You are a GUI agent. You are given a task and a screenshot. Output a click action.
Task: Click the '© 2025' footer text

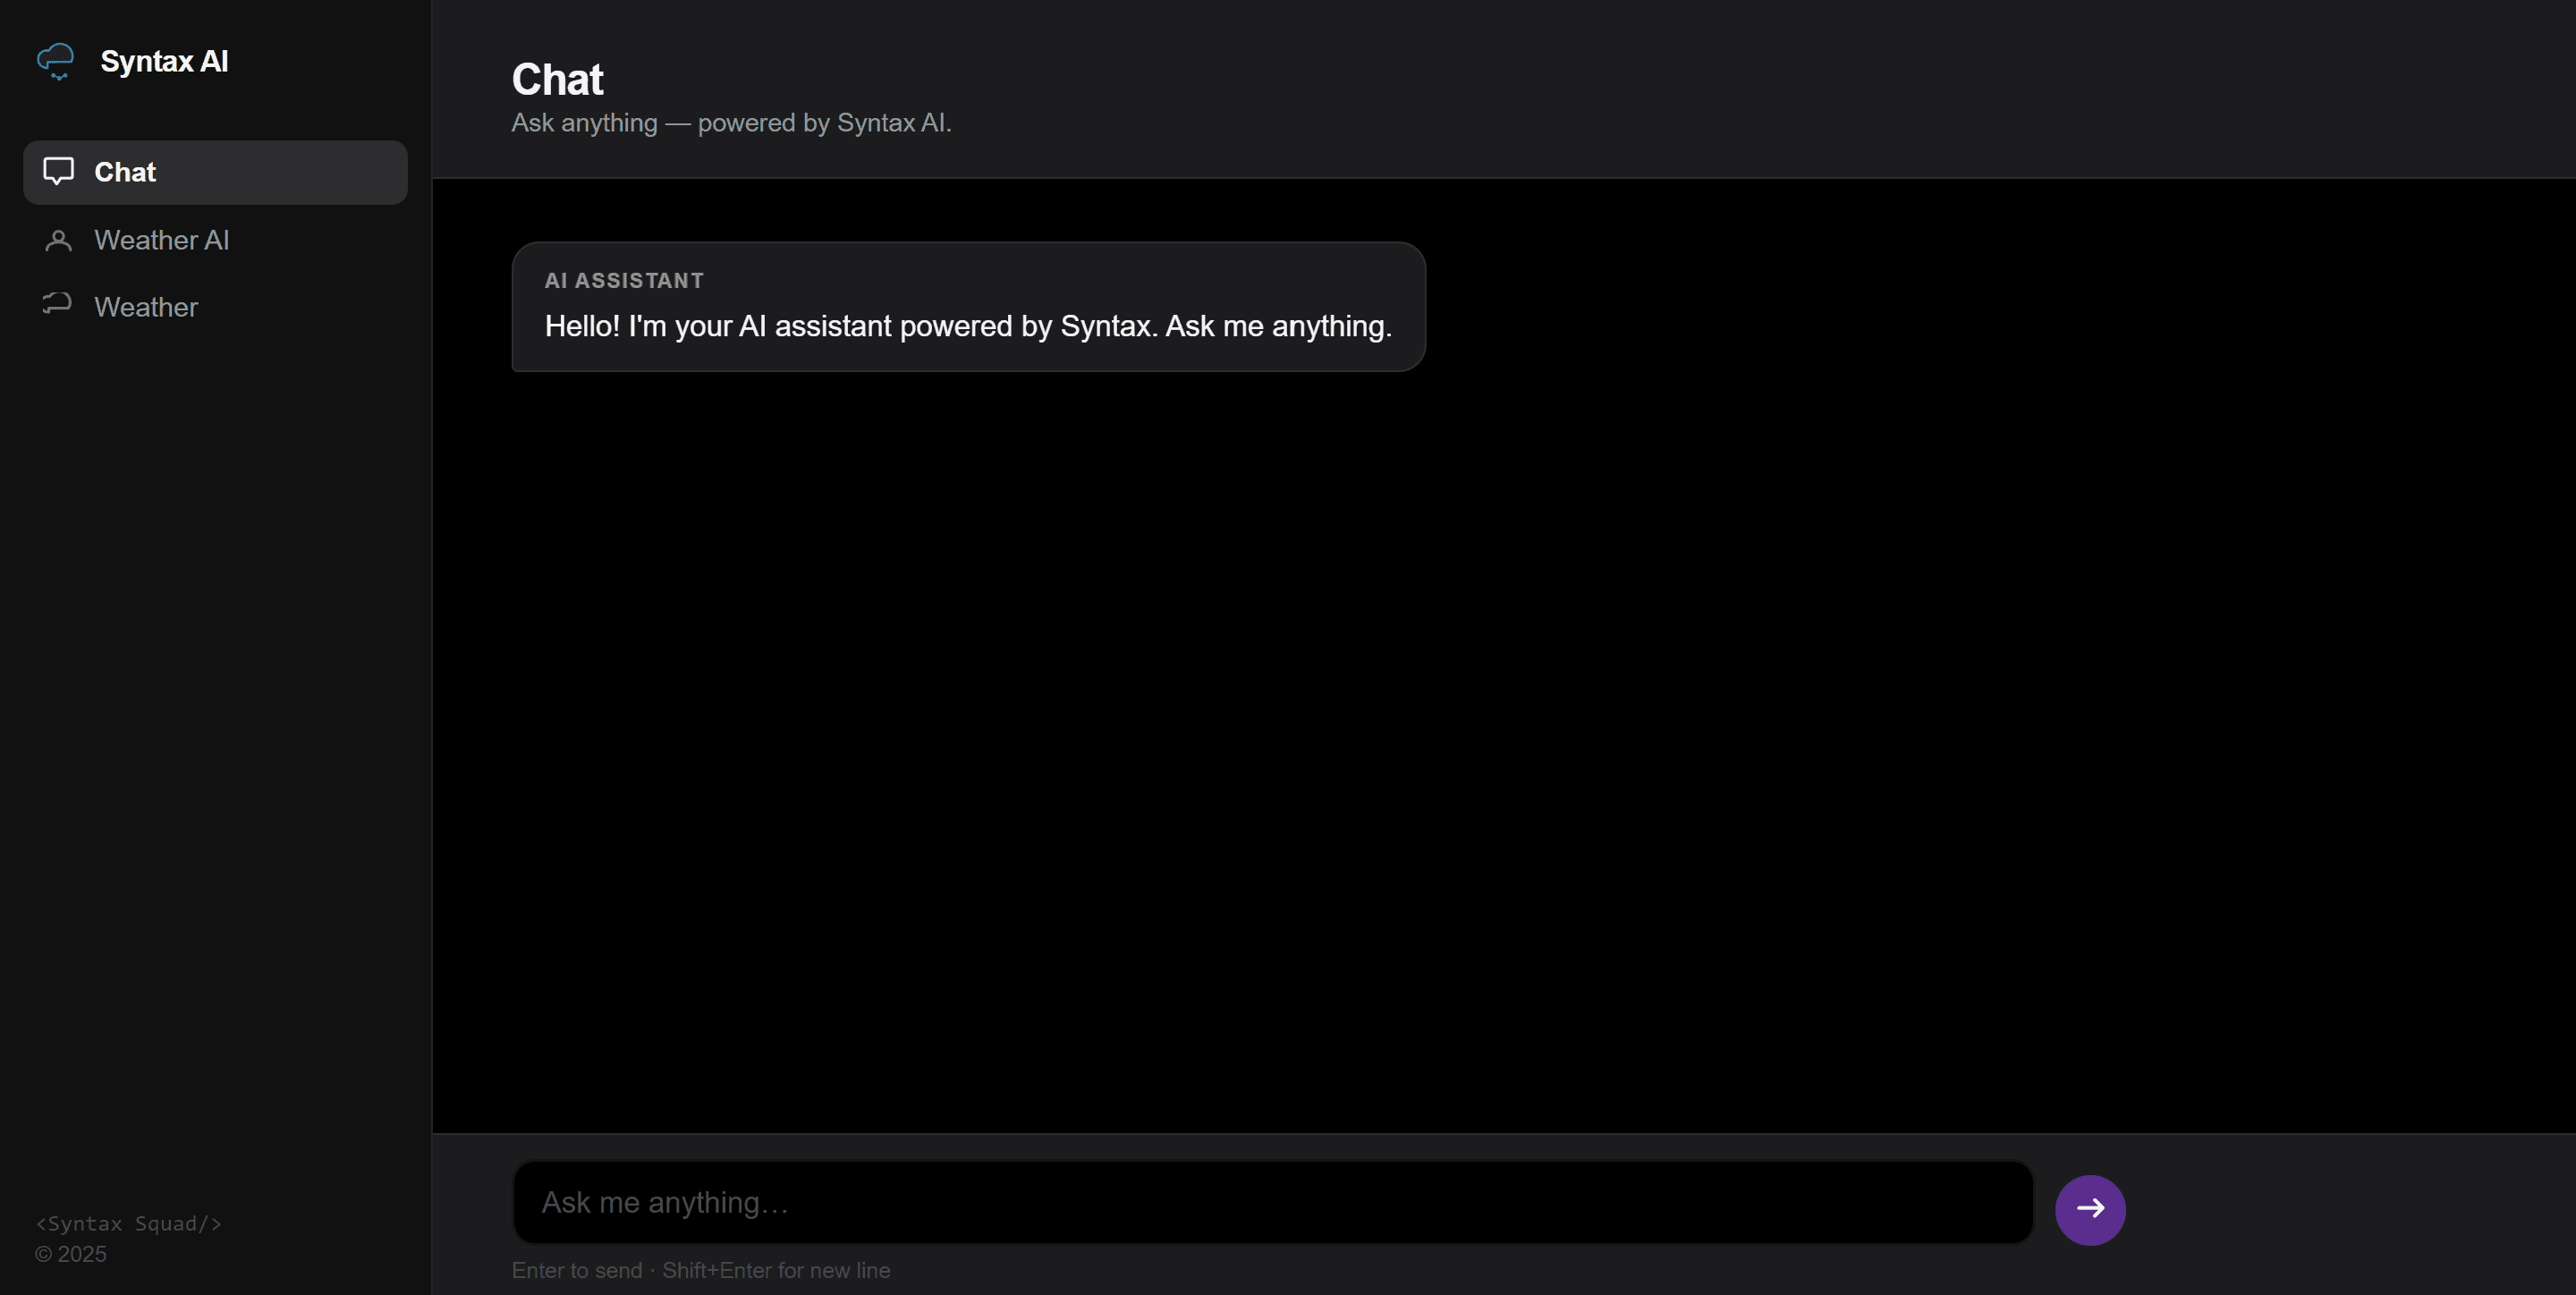pyautogui.click(x=70, y=1254)
